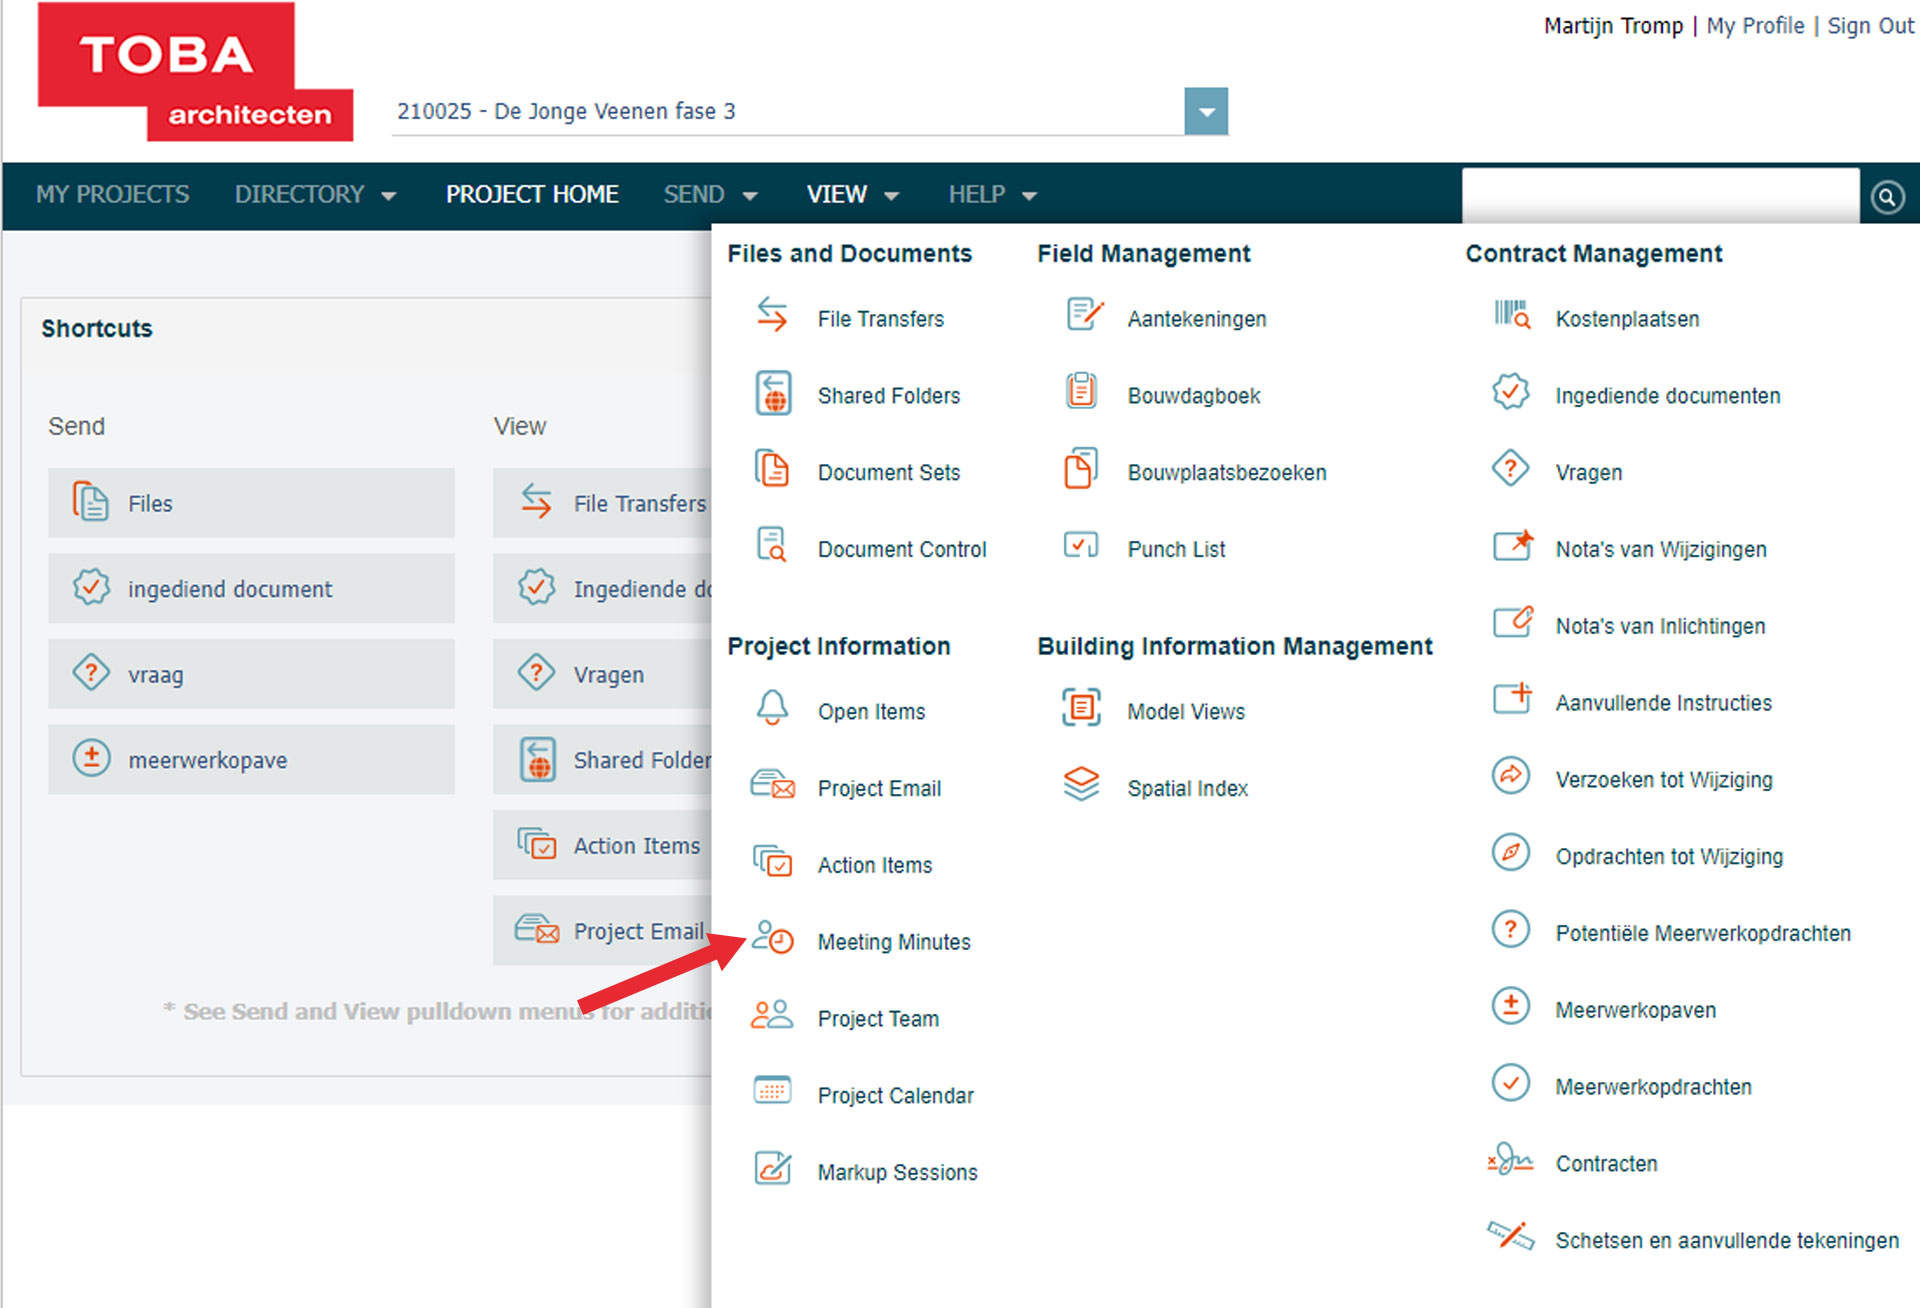Open the Project Calendar icon

(x=772, y=1093)
